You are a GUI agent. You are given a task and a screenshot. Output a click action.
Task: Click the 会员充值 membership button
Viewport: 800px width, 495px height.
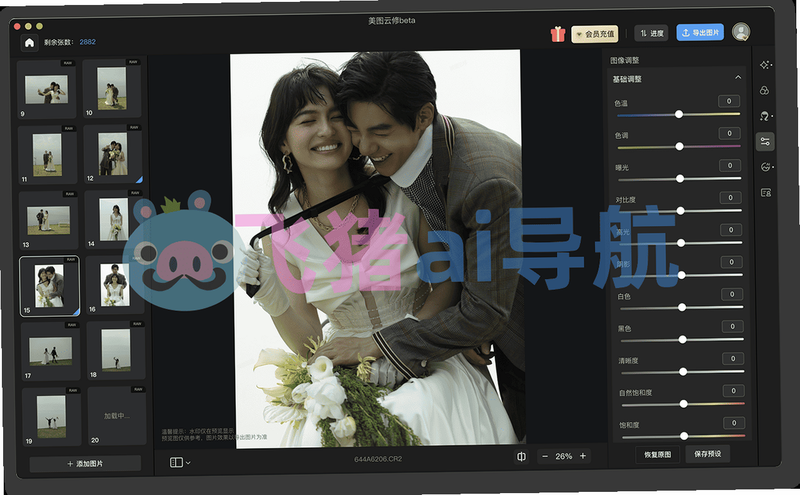[594, 34]
